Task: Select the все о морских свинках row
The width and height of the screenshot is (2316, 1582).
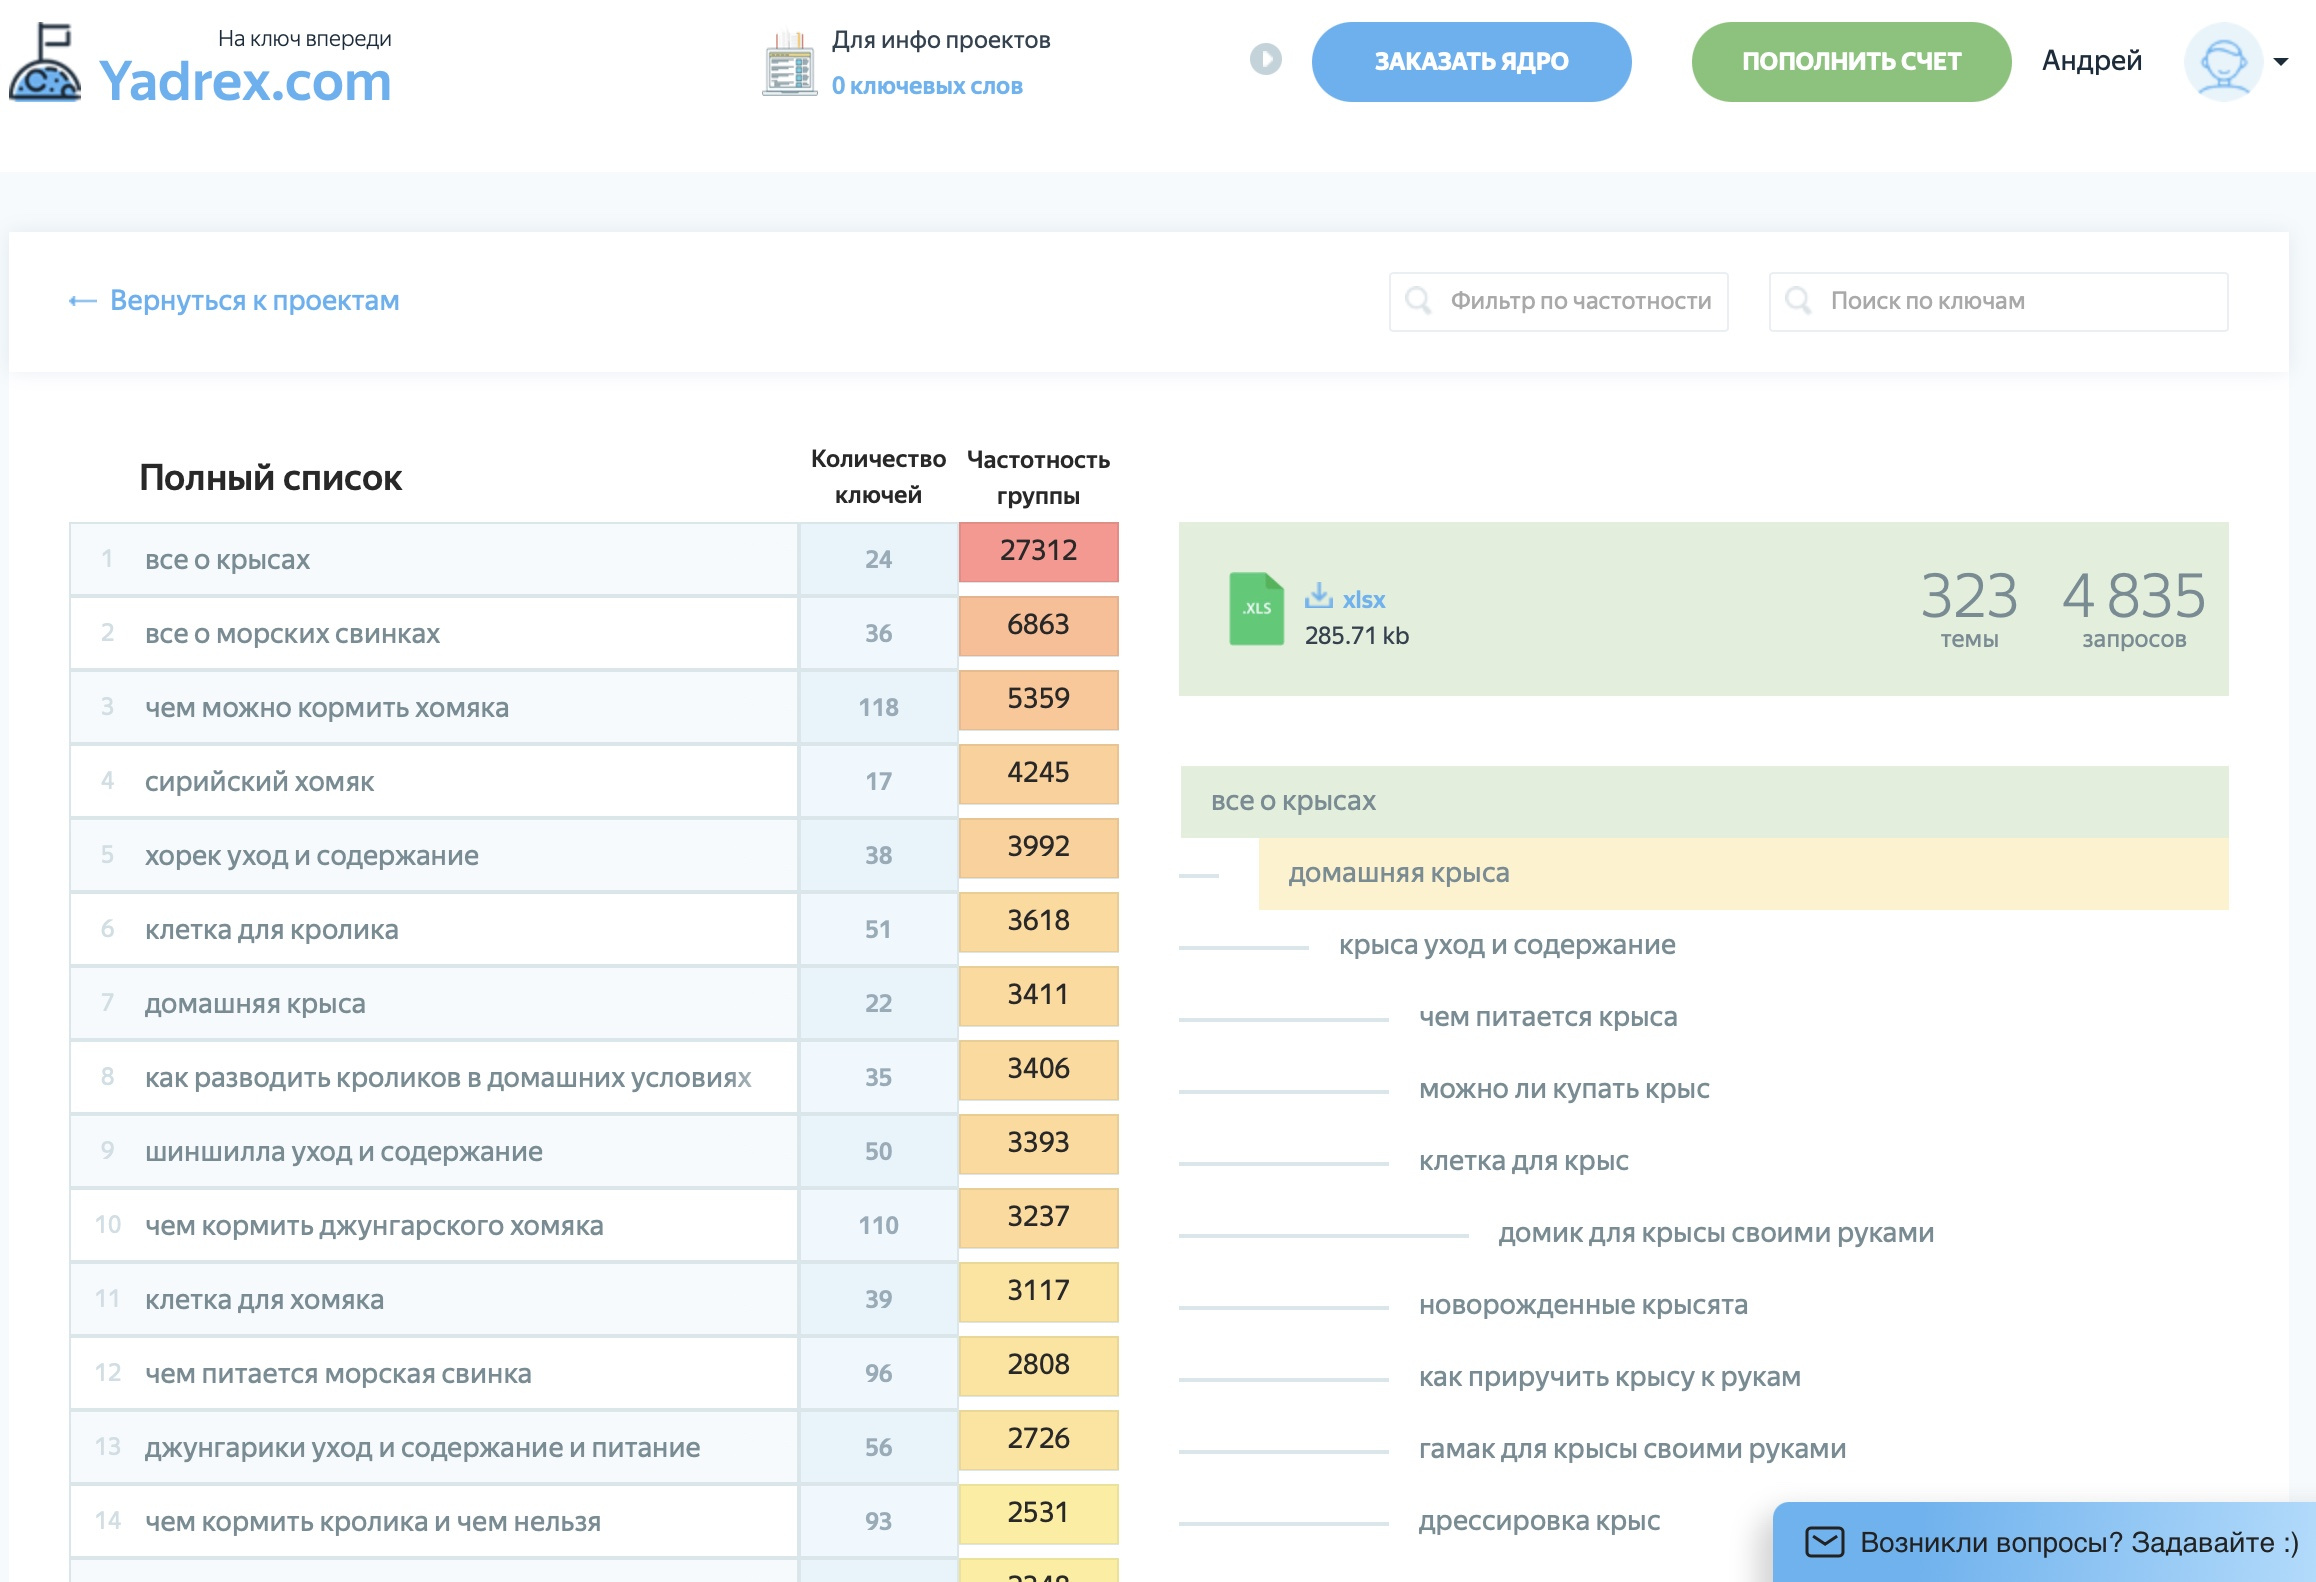Action: point(292,634)
